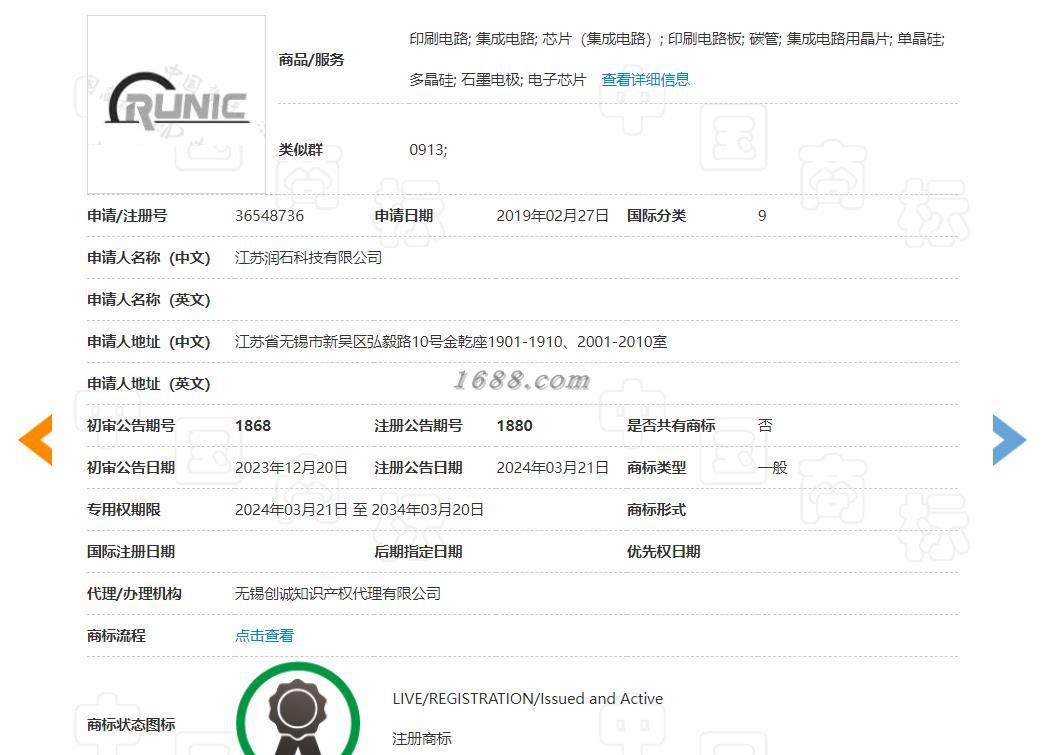The height and width of the screenshot is (755, 1043).
Task: Select the applicant address in Wuxi
Action: [x=451, y=341]
